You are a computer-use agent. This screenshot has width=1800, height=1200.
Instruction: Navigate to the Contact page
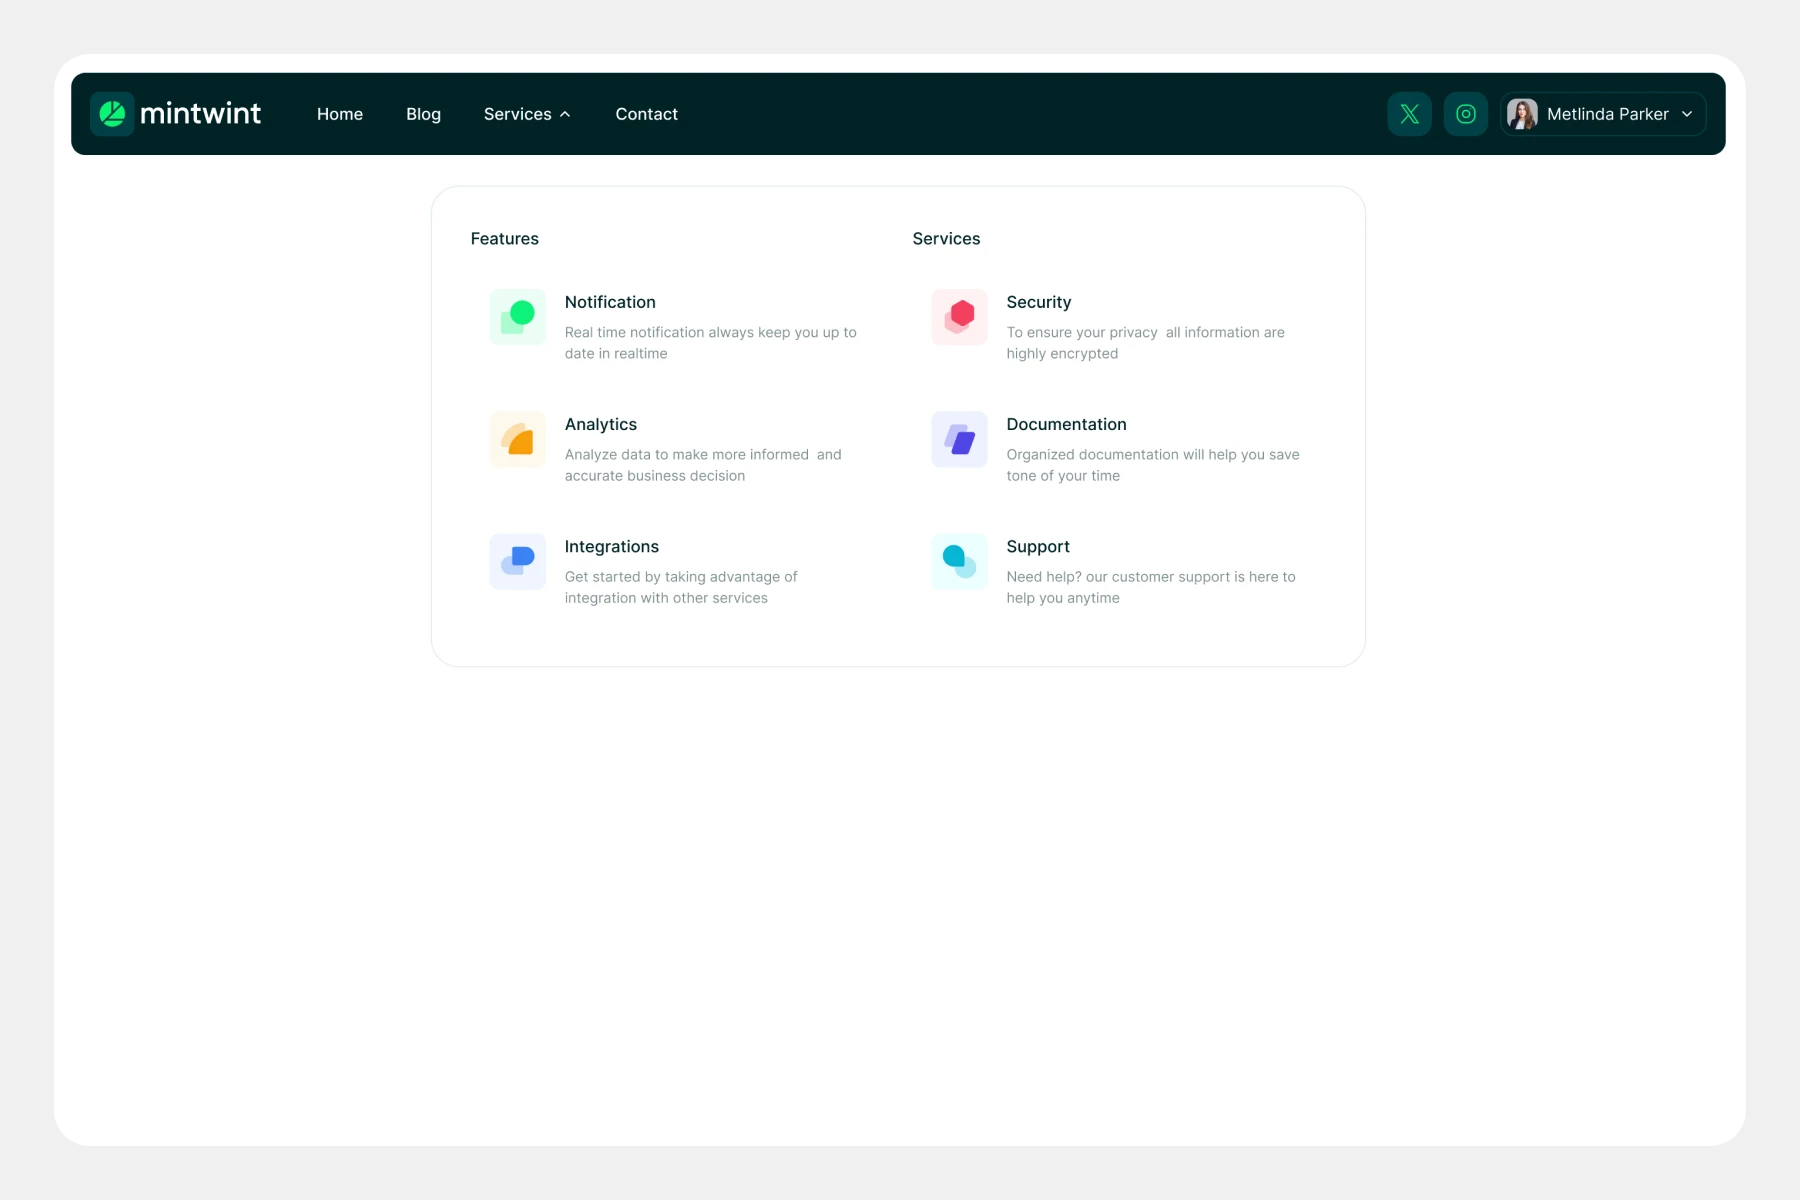646,114
